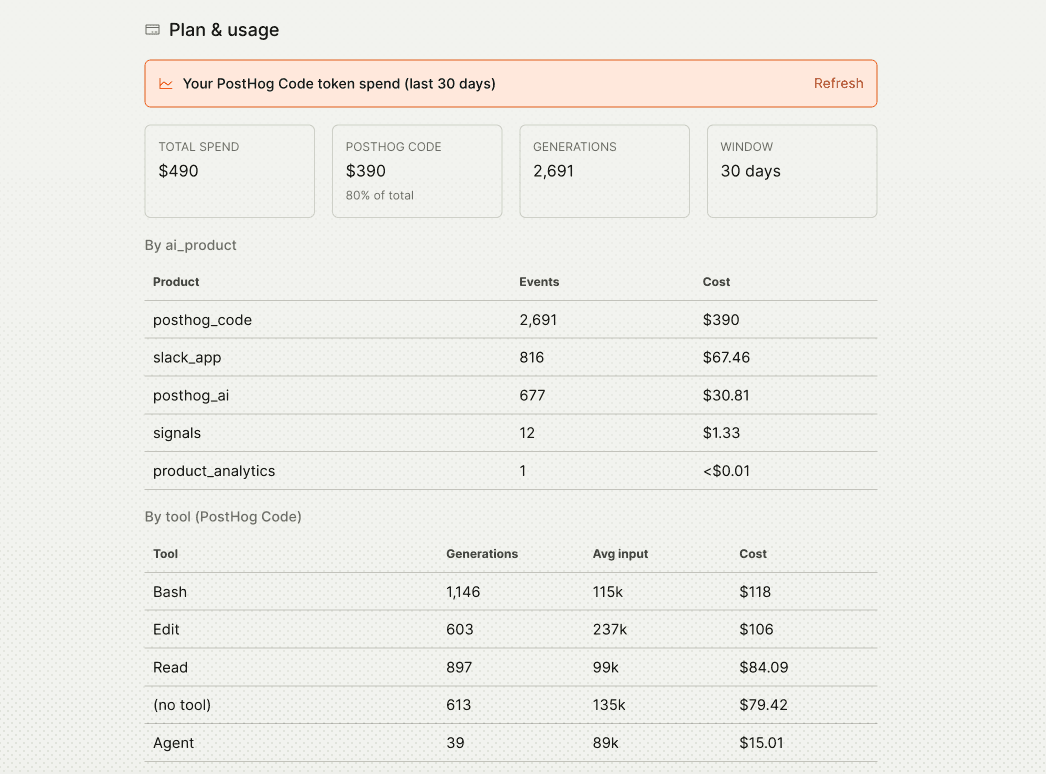
Task: Click the Bash tool row name
Action: point(170,592)
